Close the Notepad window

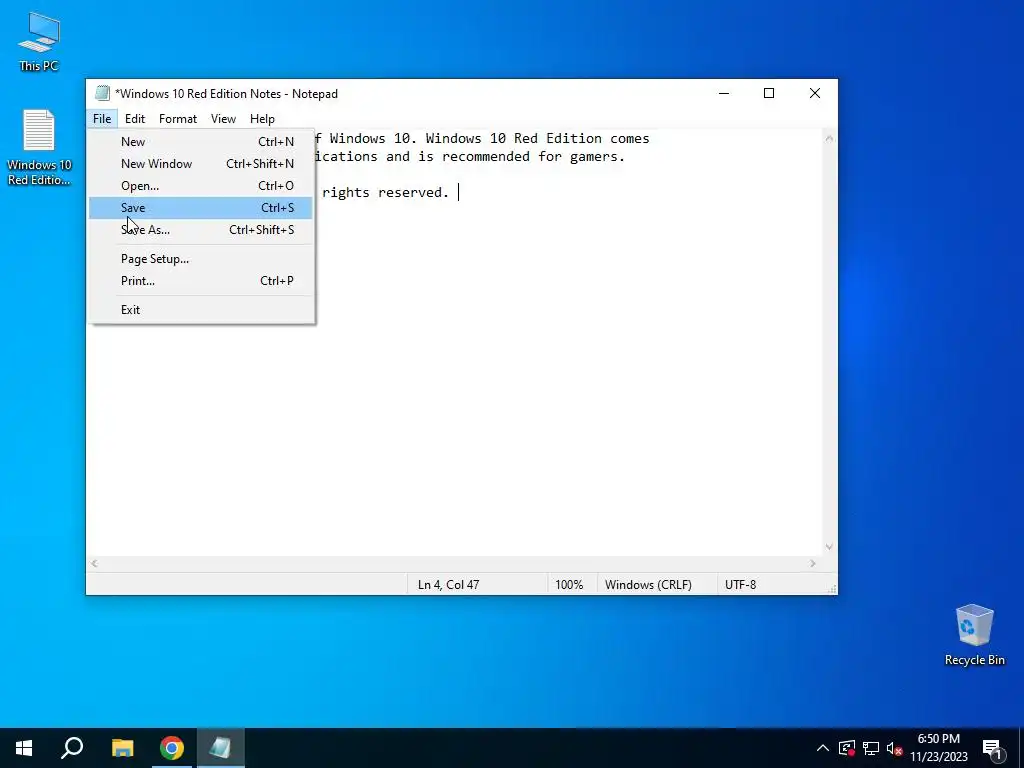point(814,93)
